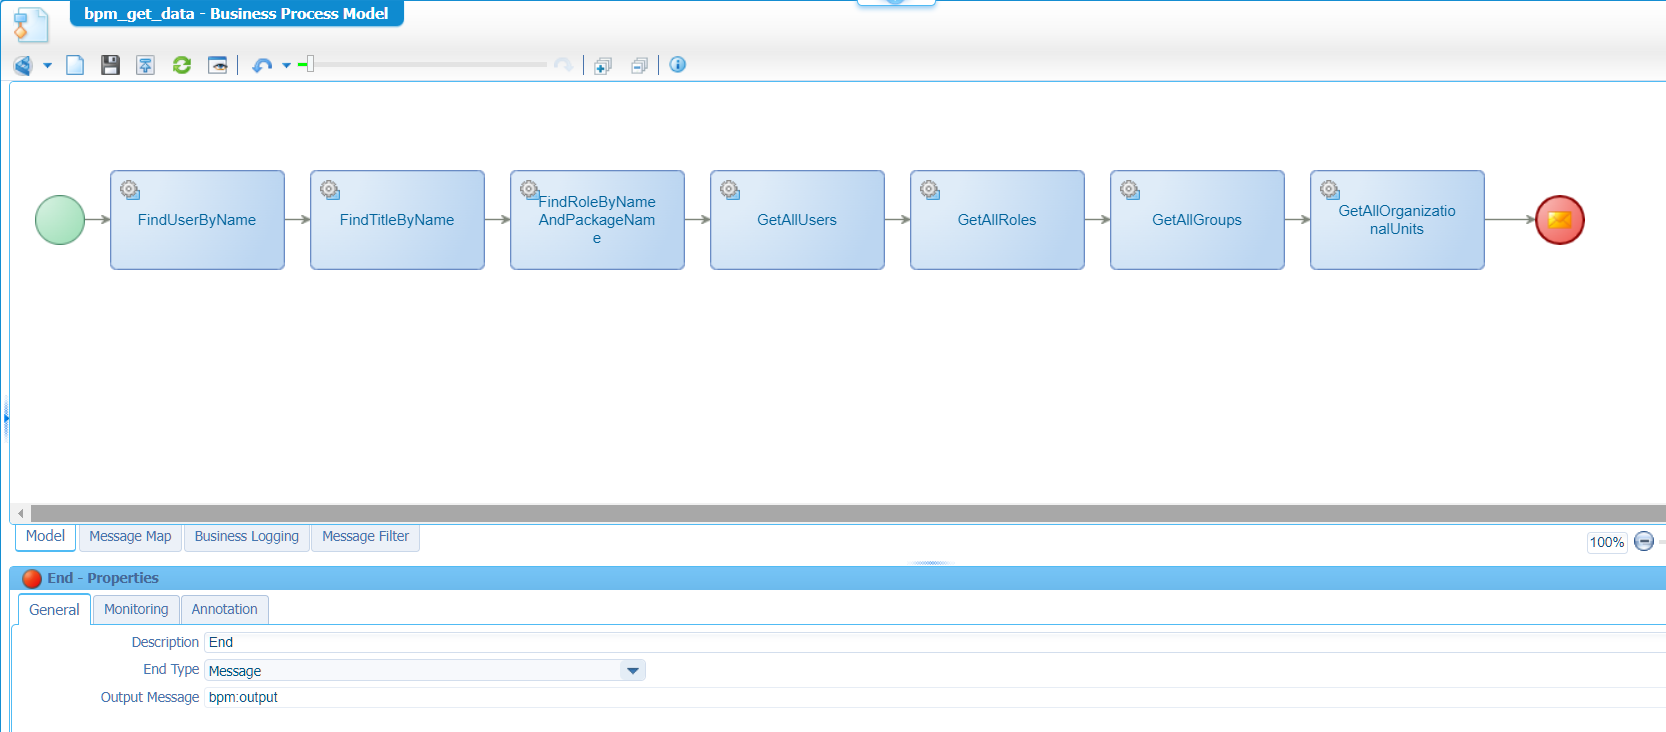Click the expand all icon with plus sign

click(603, 66)
